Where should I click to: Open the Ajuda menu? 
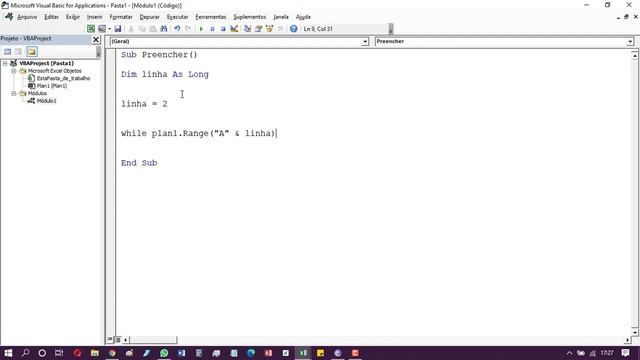tap(303, 17)
